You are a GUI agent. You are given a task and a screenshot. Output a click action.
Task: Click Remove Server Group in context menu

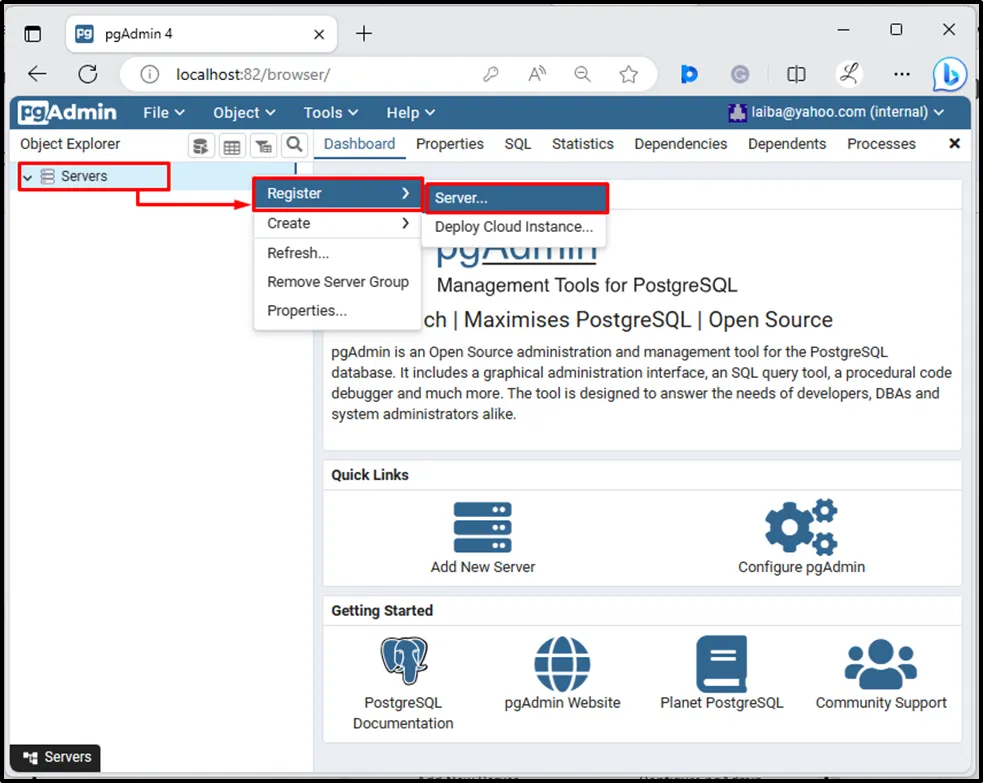tap(337, 282)
